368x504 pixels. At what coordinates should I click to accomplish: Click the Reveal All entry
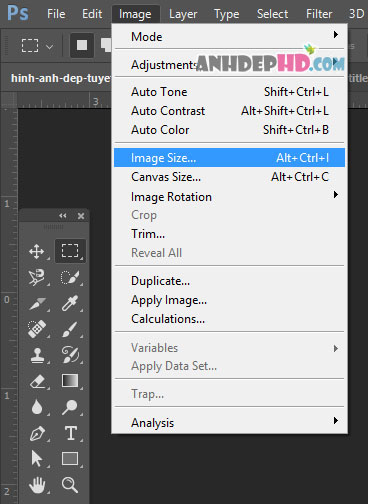[x=229, y=253]
